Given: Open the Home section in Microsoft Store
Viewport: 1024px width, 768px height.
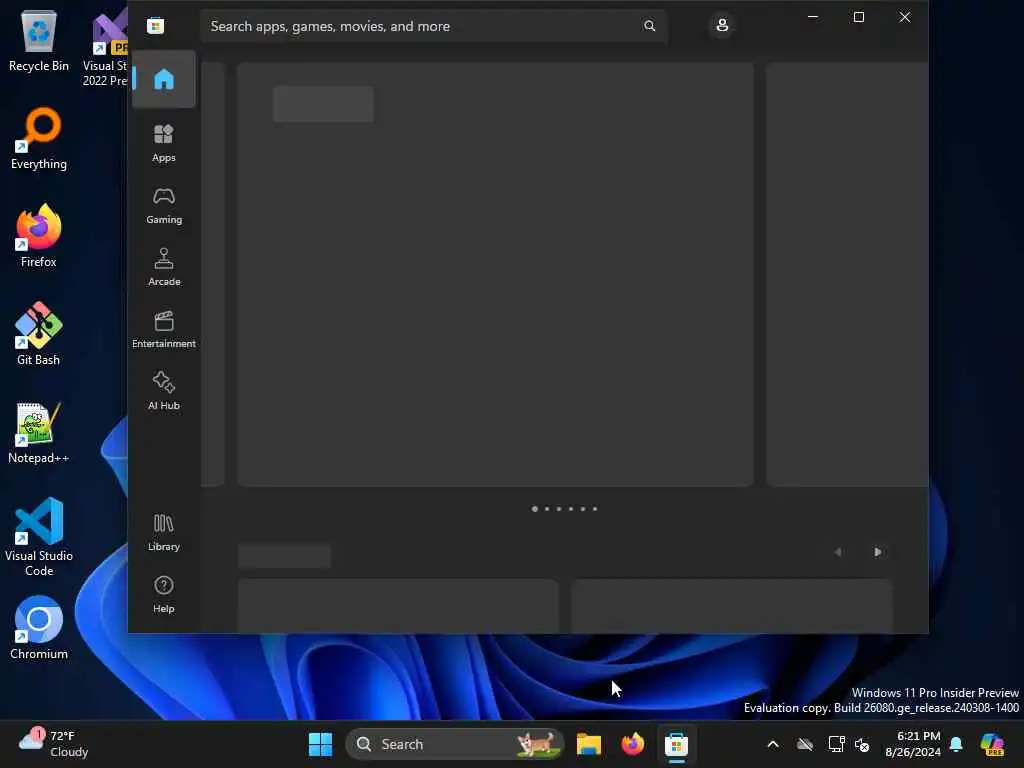Looking at the screenshot, I should [164, 79].
